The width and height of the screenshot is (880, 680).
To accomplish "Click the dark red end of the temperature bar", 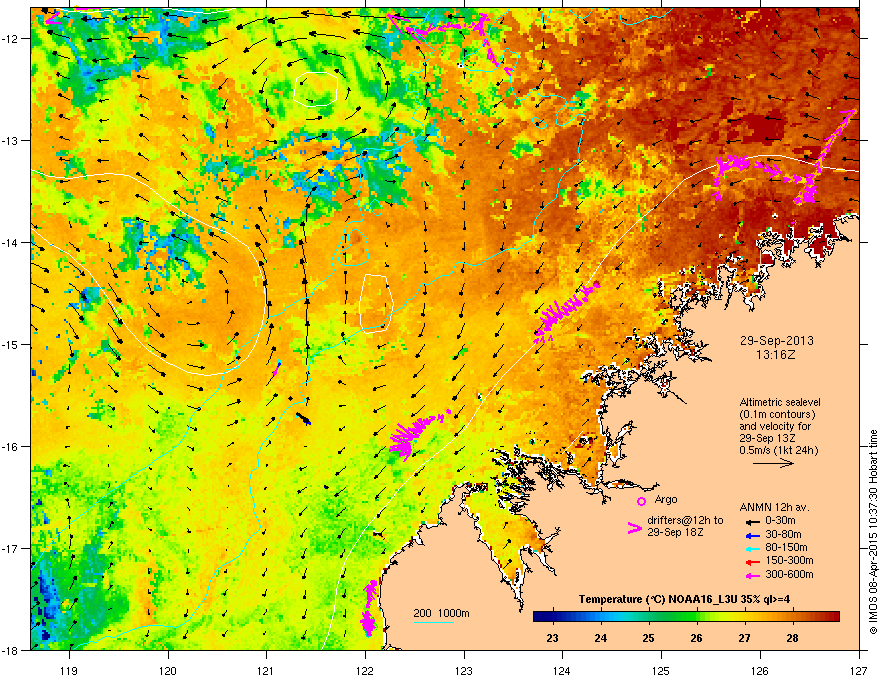I will [x=834, y=617].
